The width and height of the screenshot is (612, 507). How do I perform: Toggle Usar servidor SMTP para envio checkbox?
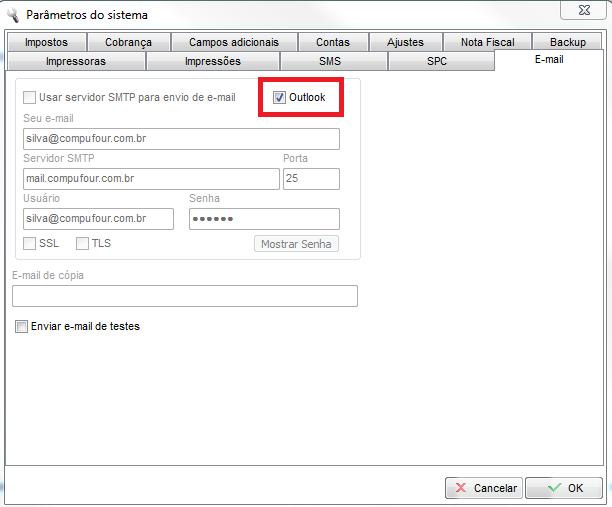pyautogui.click(x=29, y=98)
